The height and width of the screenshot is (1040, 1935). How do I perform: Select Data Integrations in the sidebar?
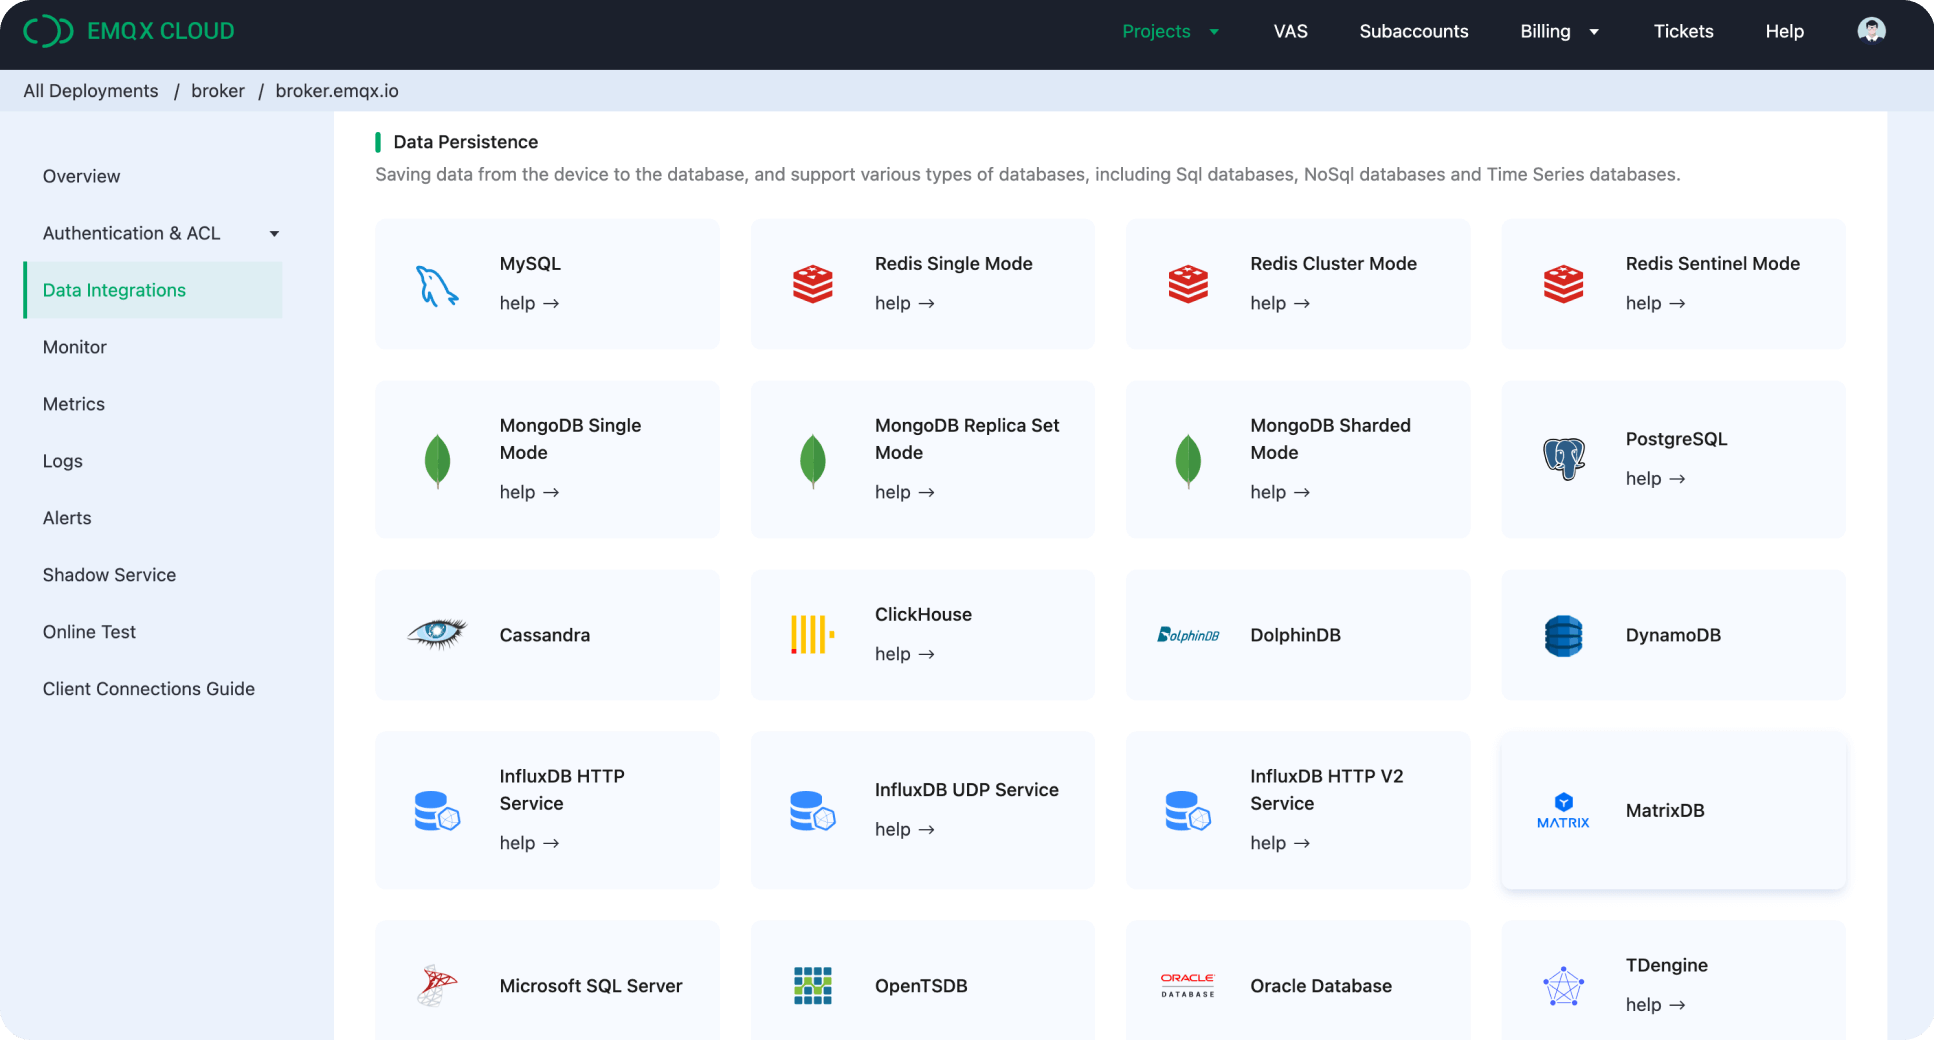pyautogui.click(x=153, y=290)
